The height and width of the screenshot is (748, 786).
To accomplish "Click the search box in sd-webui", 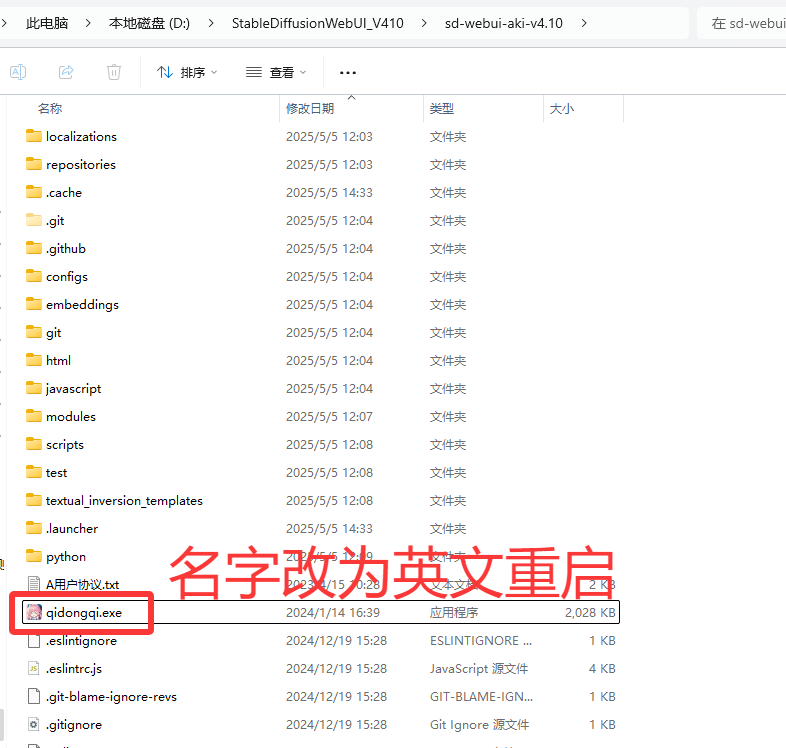I will click(742, 23).
